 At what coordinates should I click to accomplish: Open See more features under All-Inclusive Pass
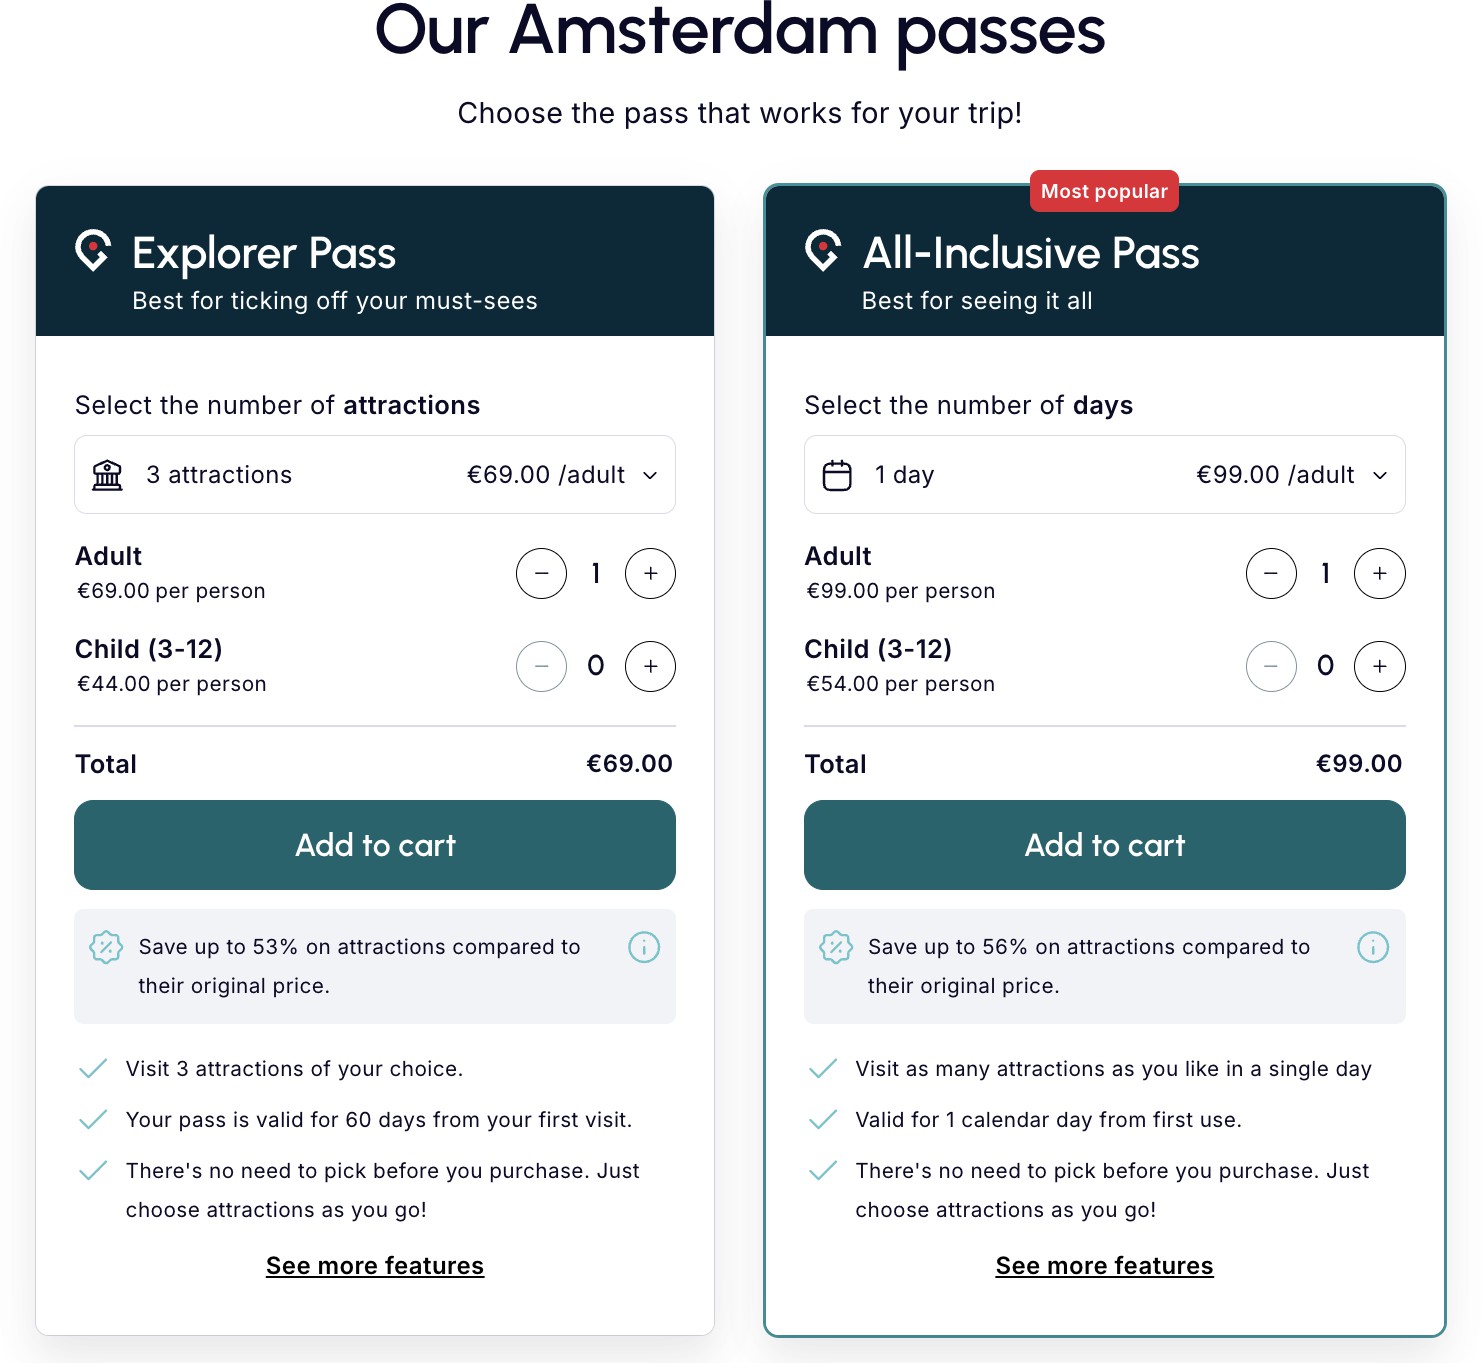pyautogui.click(x=1103, y=1265)
